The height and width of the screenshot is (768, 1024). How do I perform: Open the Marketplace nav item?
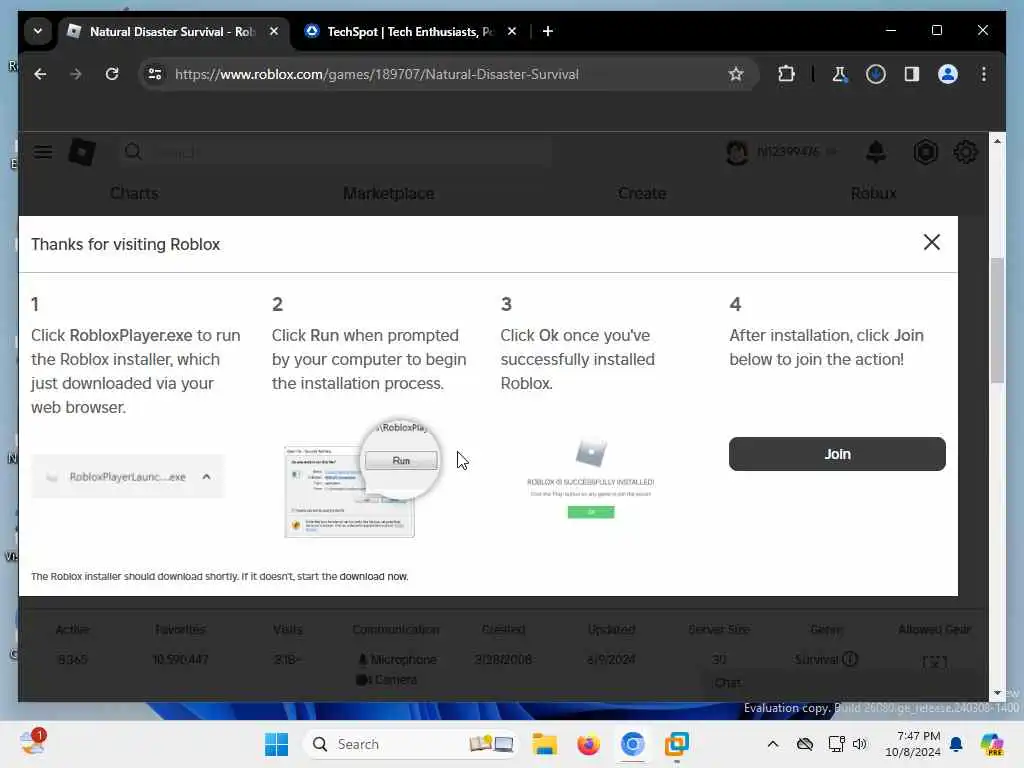389,193
